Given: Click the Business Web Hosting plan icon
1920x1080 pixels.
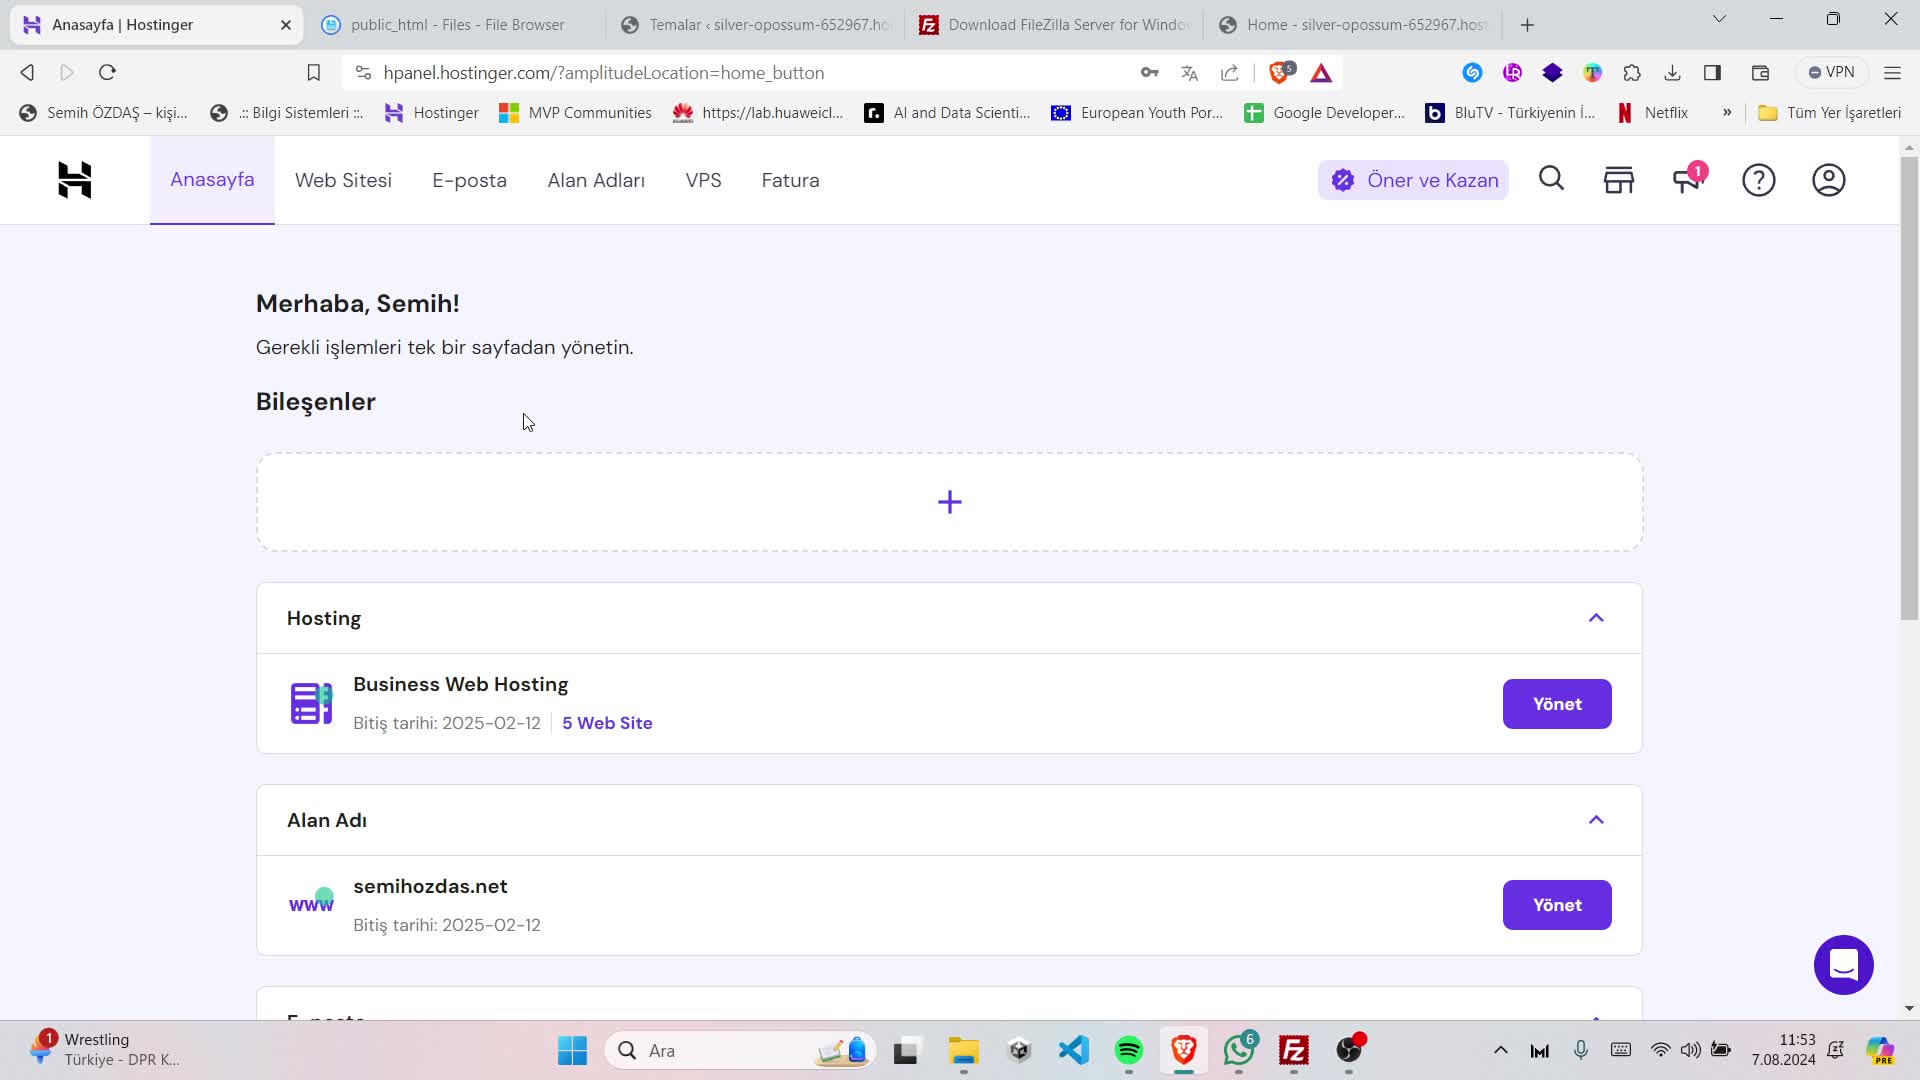Looking at the screenshot, I should point(311,703).
